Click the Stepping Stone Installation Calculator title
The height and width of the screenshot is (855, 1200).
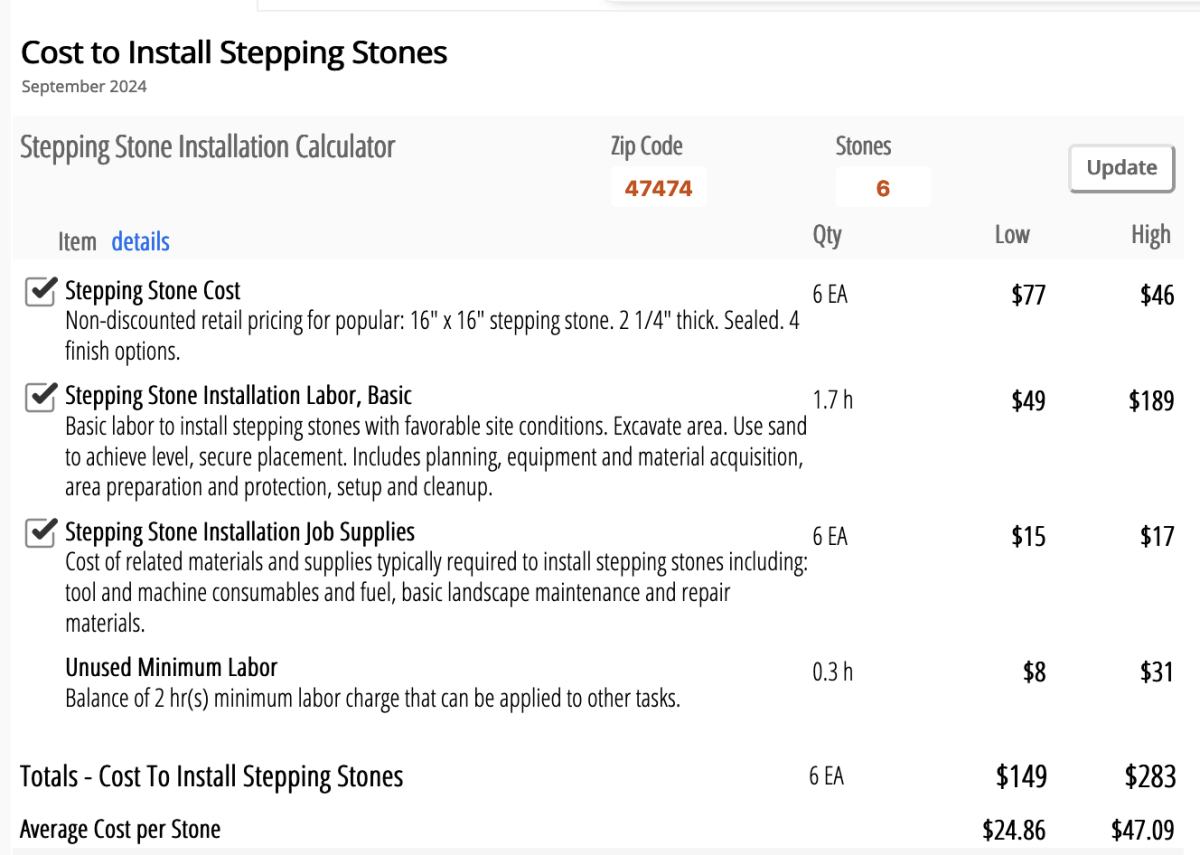[207, 148]
